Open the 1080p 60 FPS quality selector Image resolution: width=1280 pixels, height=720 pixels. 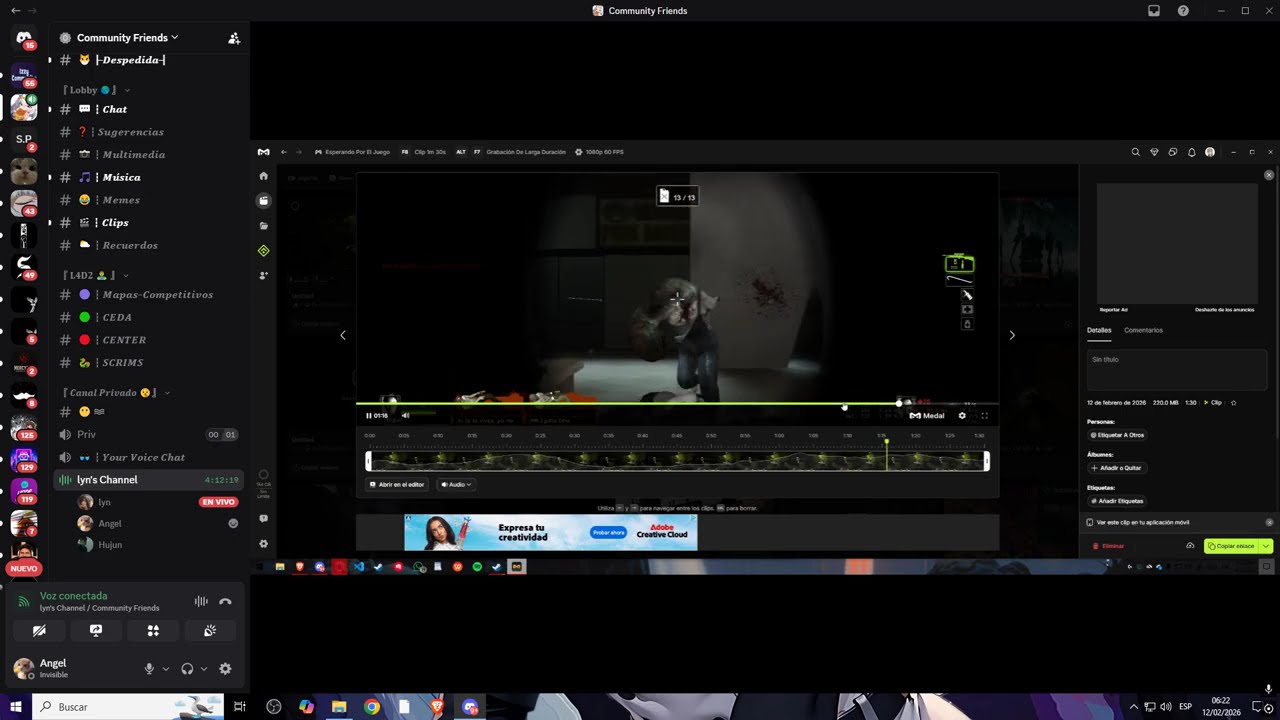[601, 152]
